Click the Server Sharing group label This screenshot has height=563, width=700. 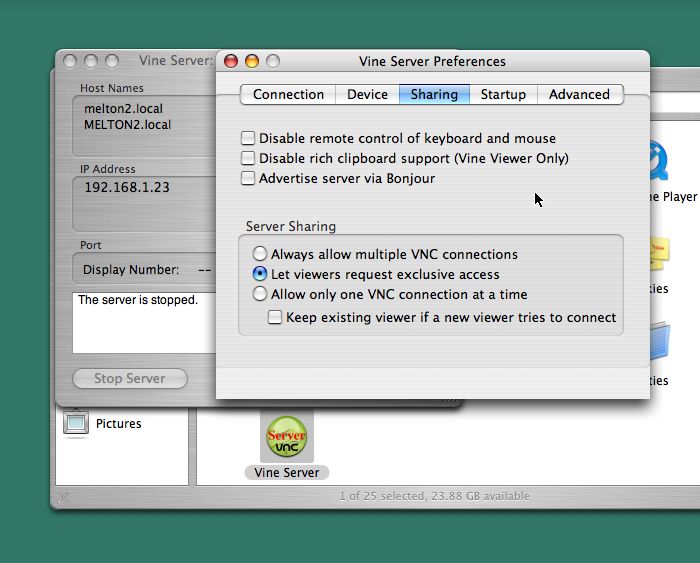[x=291, y=226]
